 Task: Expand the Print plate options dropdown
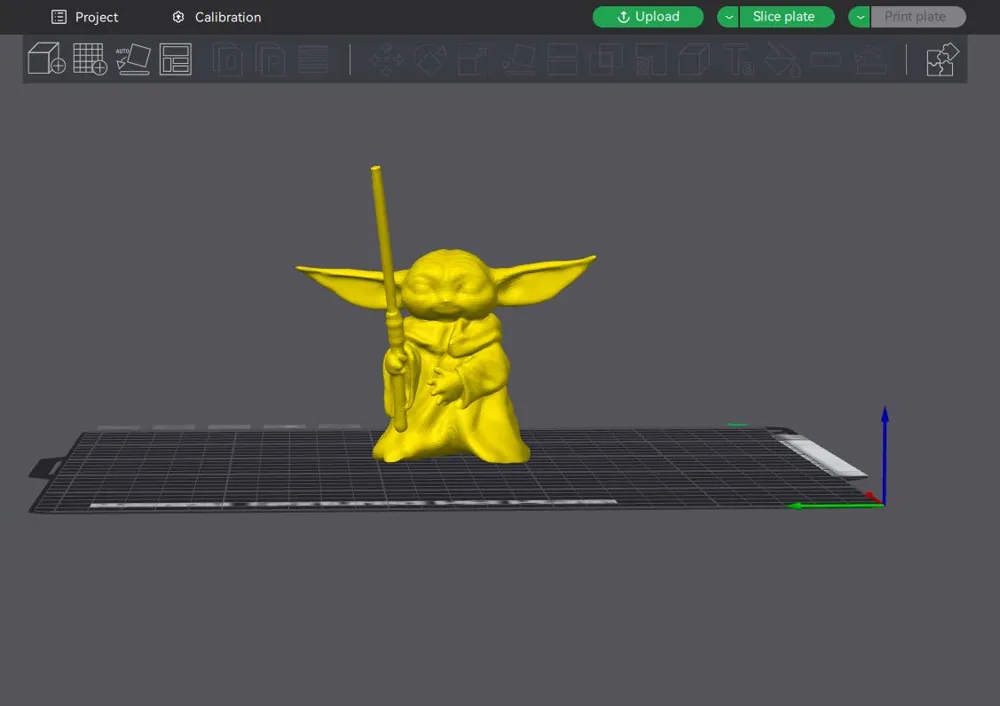click(x=858, y=17)
